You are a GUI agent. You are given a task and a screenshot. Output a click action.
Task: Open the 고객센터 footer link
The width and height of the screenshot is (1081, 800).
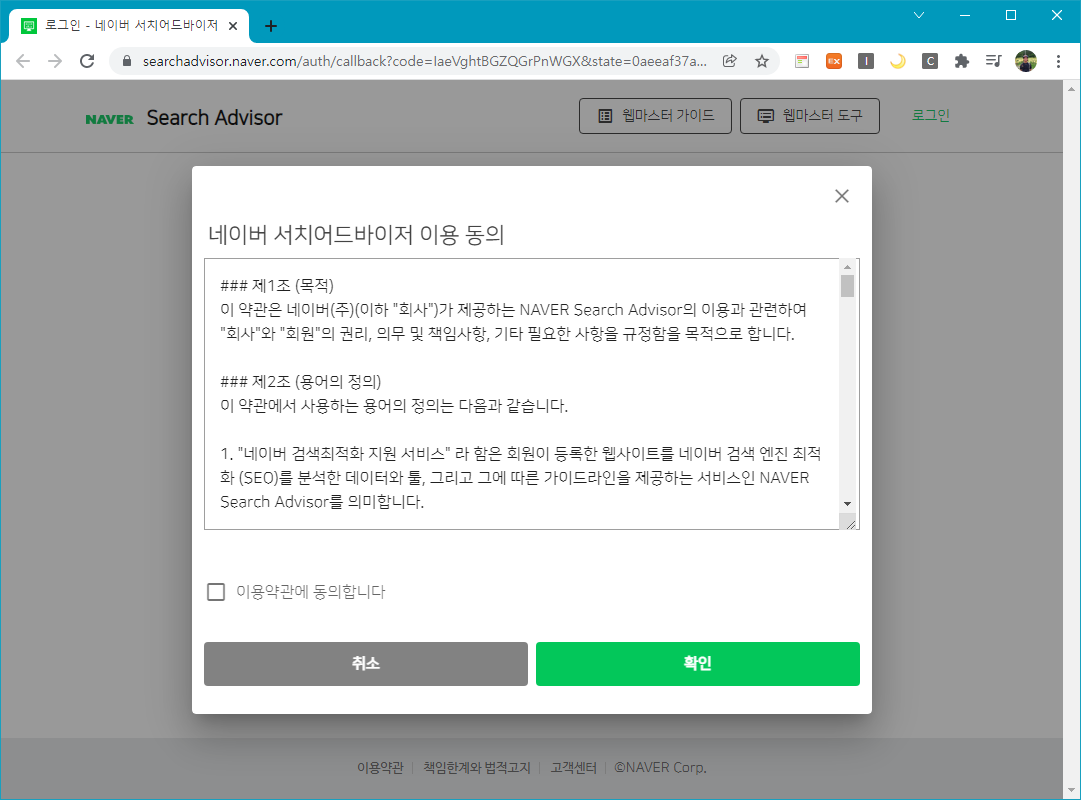click(574, 768)
